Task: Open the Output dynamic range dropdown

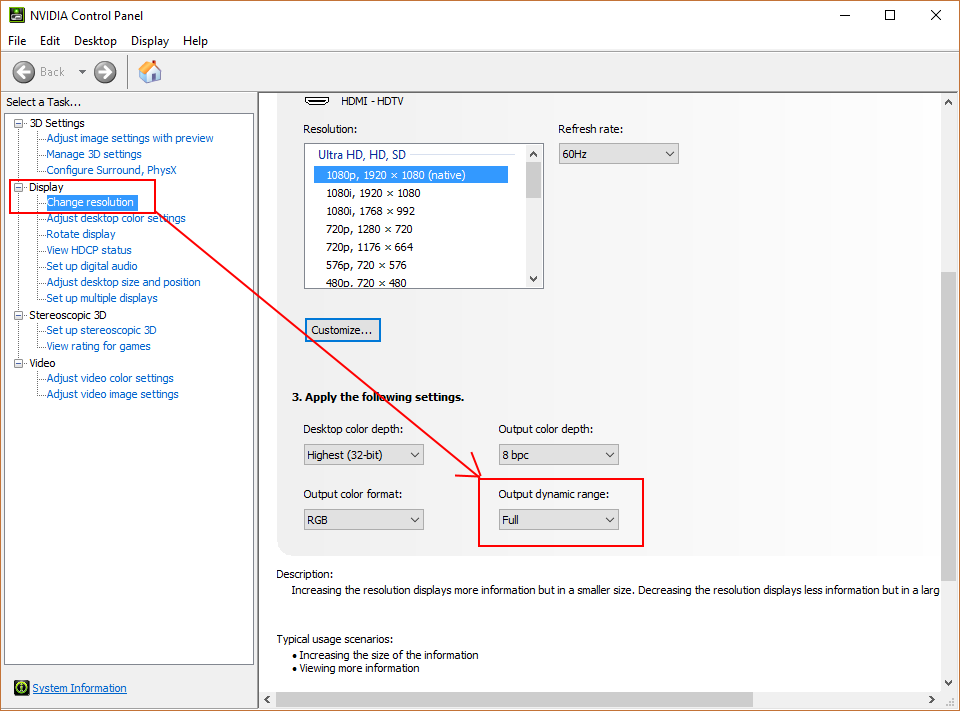Action: (x=558, y=520)
